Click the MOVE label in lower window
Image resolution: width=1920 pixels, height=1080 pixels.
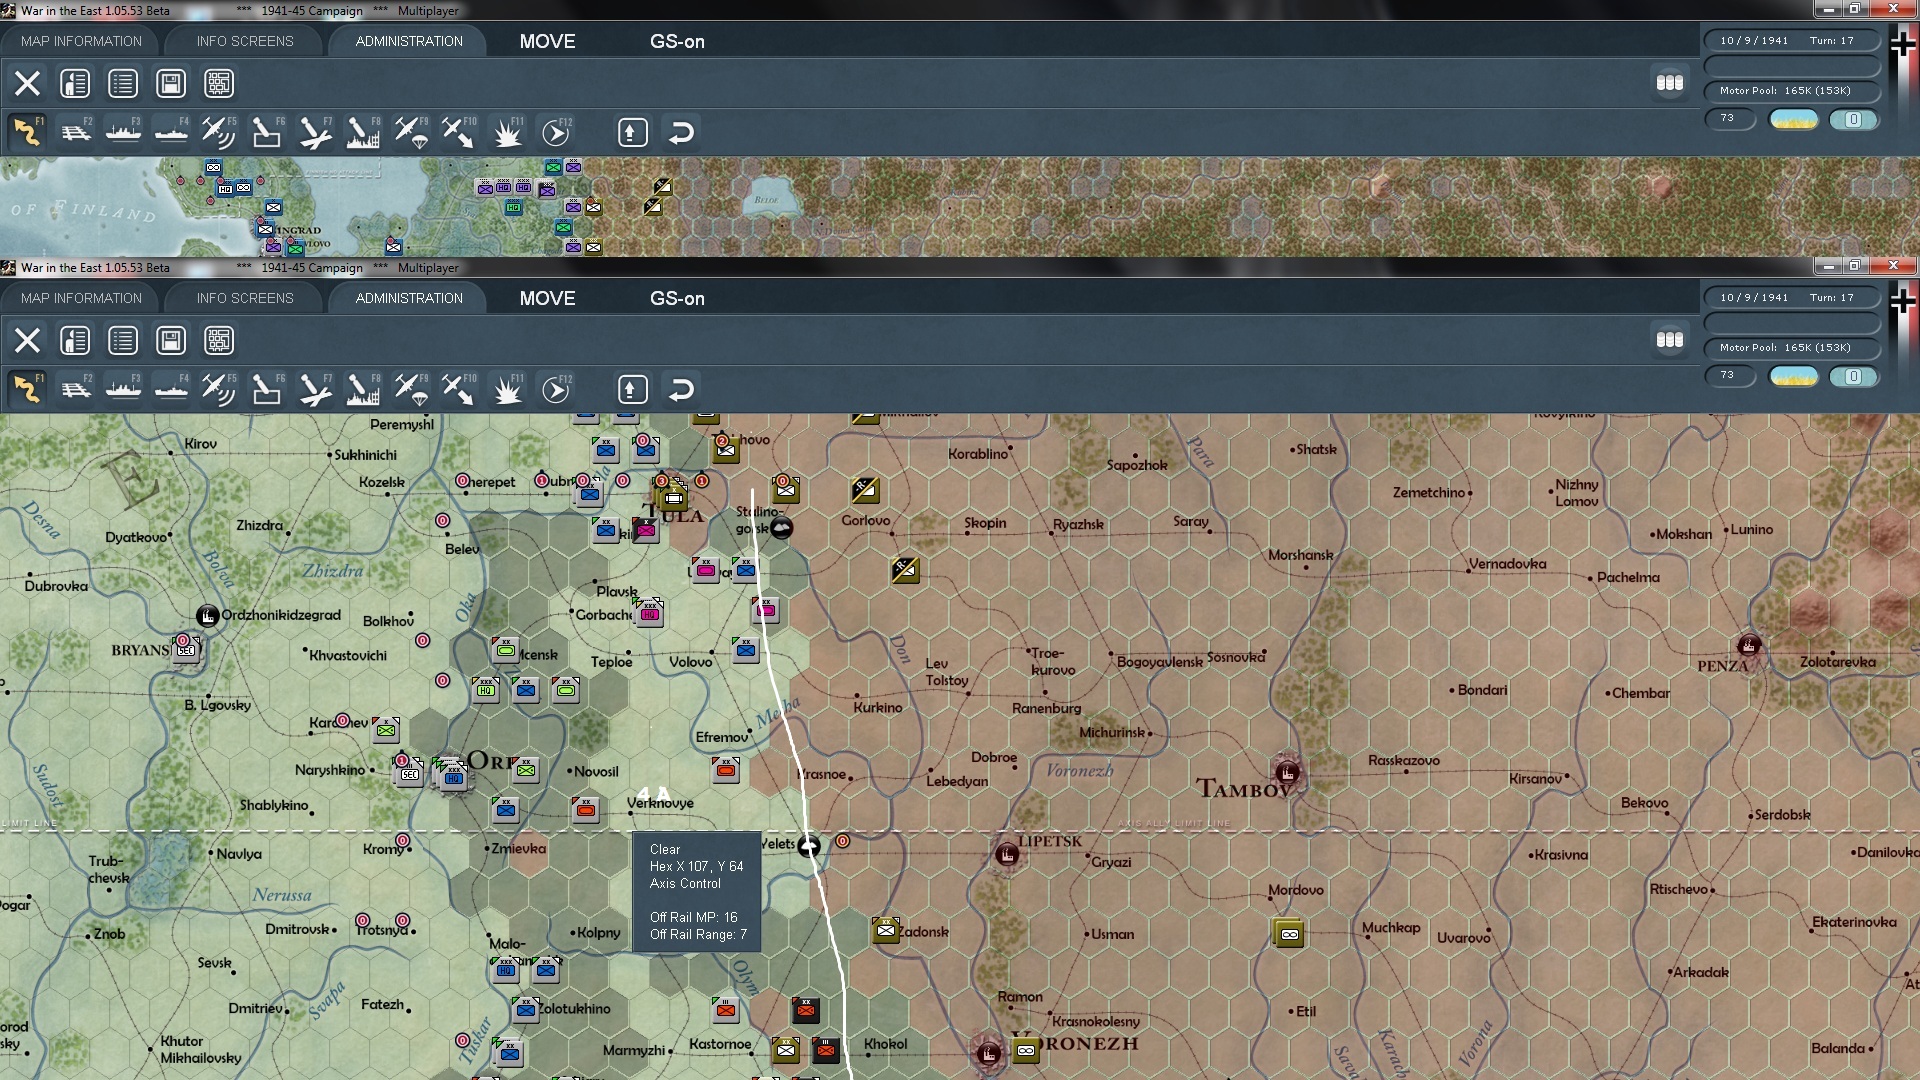click(547, 298)
